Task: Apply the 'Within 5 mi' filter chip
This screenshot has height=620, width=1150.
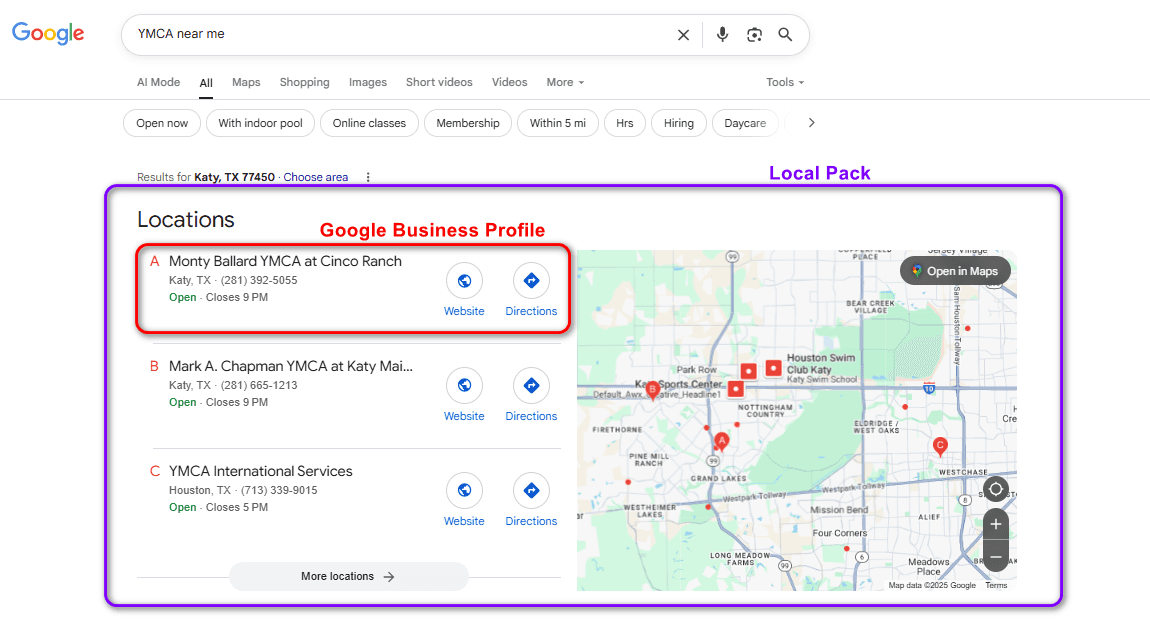Action: point(558,123)
